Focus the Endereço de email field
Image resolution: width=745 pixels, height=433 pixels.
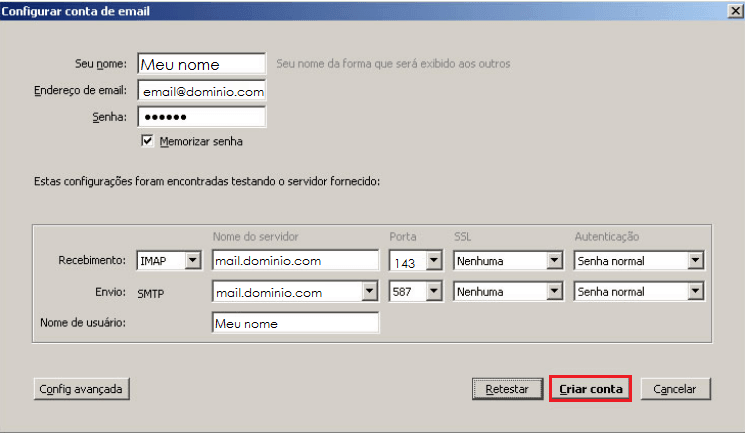(x=201, y=91)
